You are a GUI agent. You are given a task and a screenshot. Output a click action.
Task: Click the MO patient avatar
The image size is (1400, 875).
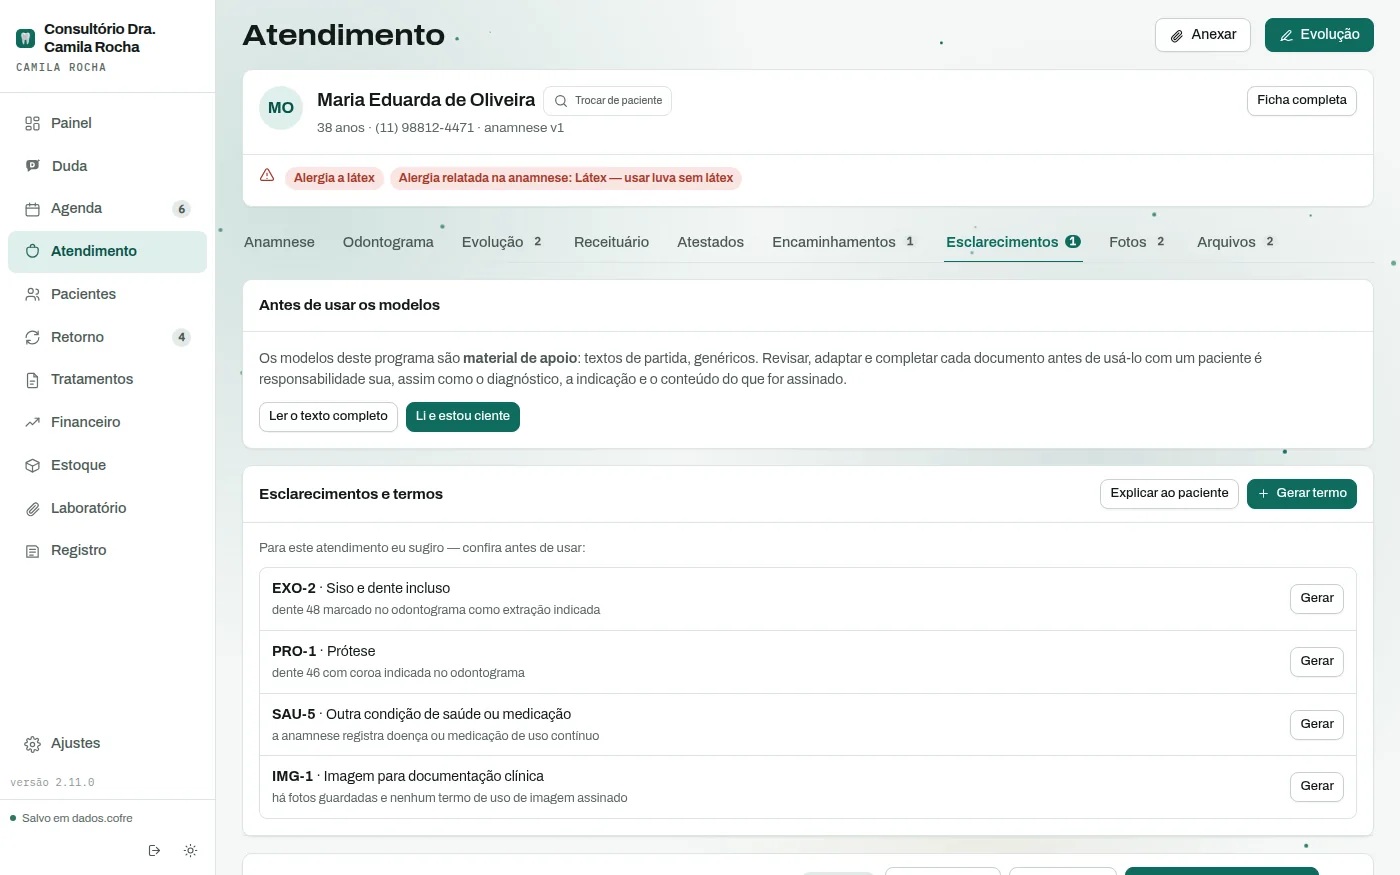pyautogui.click(x=281, y=108)
